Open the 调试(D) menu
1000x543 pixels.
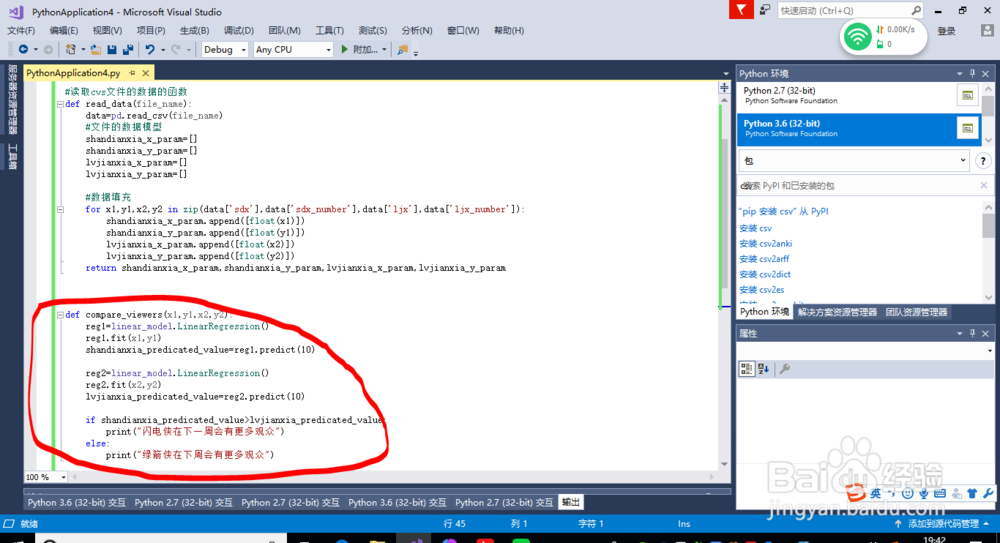[239, 31]
